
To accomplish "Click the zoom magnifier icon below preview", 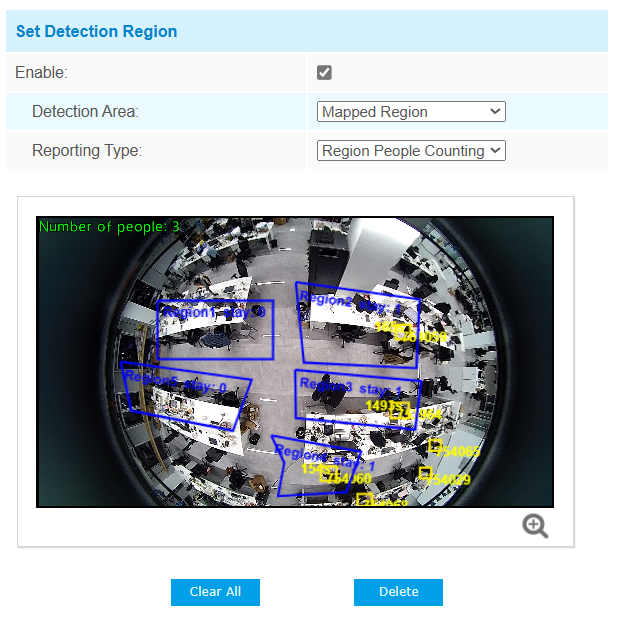I will (x=535, y=527).
